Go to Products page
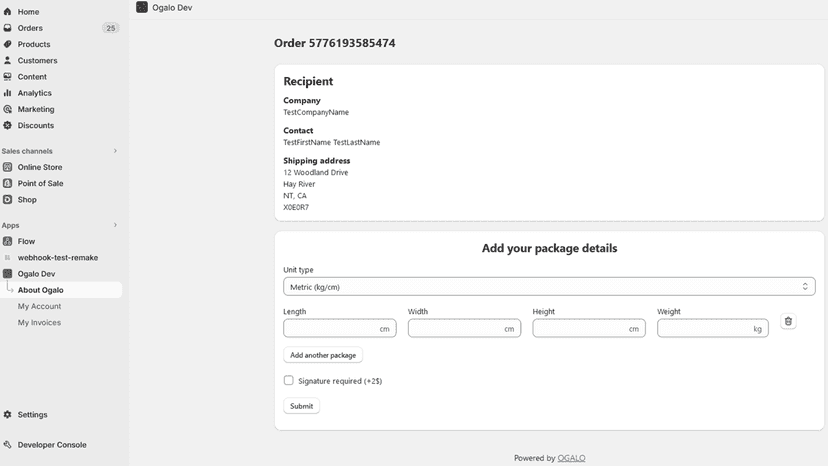828x466 pixels. [x=34, y=44]
